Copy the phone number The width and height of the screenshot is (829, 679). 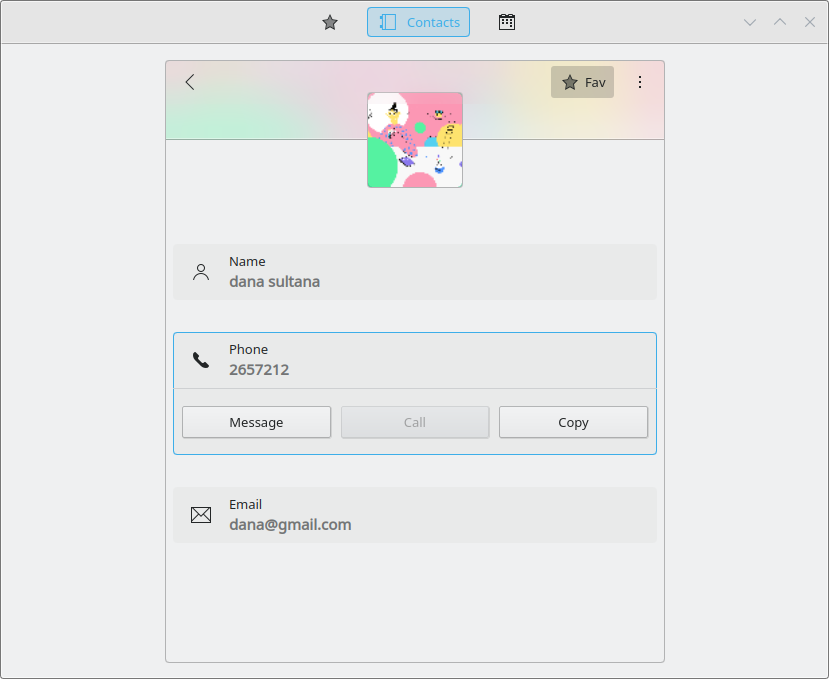pos(573,422)
